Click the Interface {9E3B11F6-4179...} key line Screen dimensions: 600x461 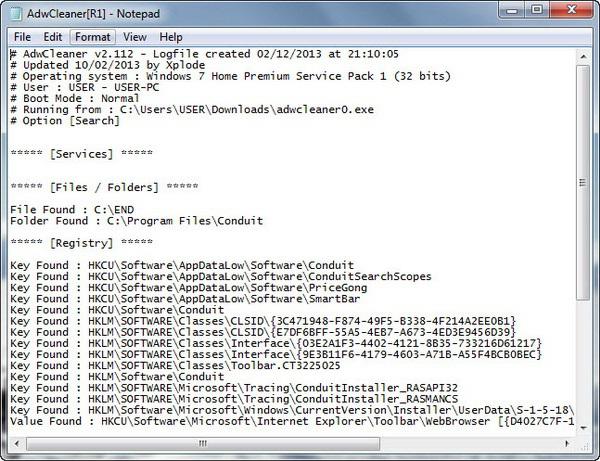coord(276,354)
